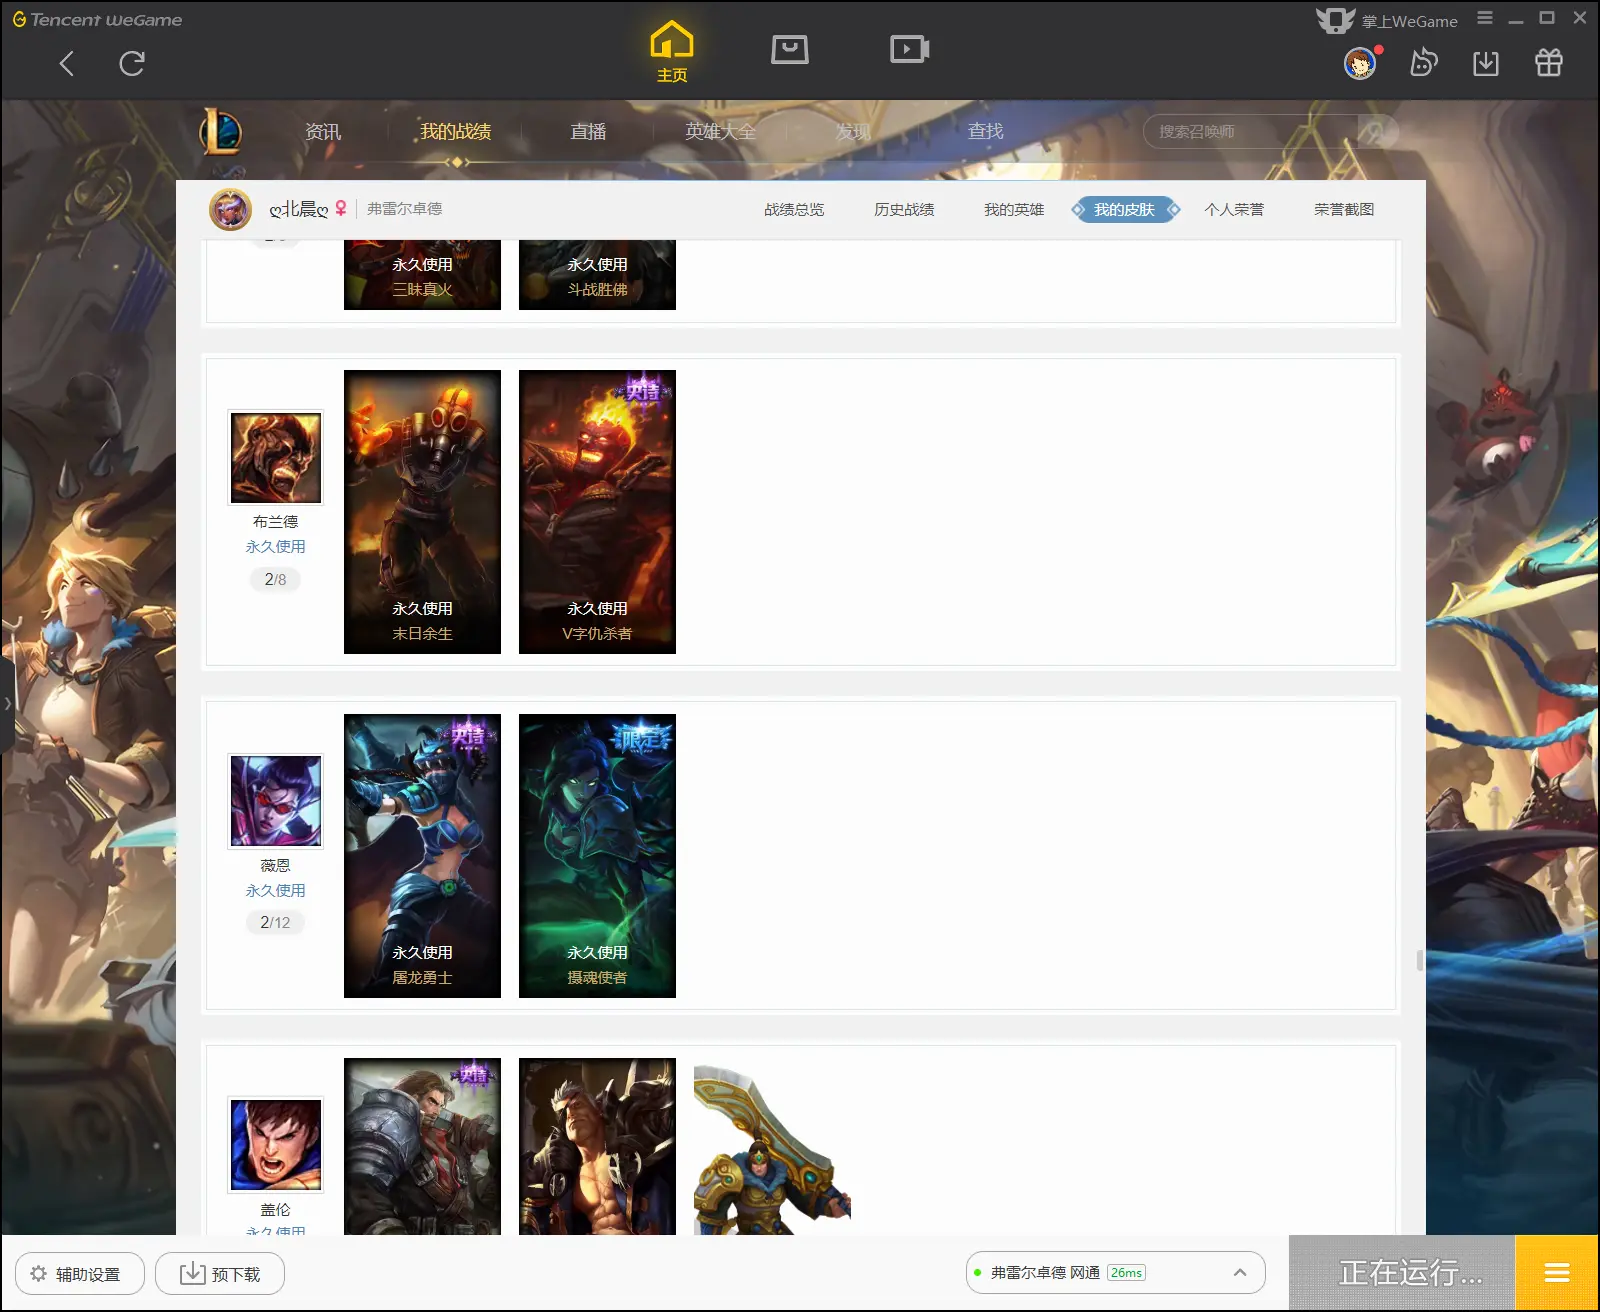1600x1312 pixels.
Task: Click the user avatar with notification dot
Action: 1360,63
